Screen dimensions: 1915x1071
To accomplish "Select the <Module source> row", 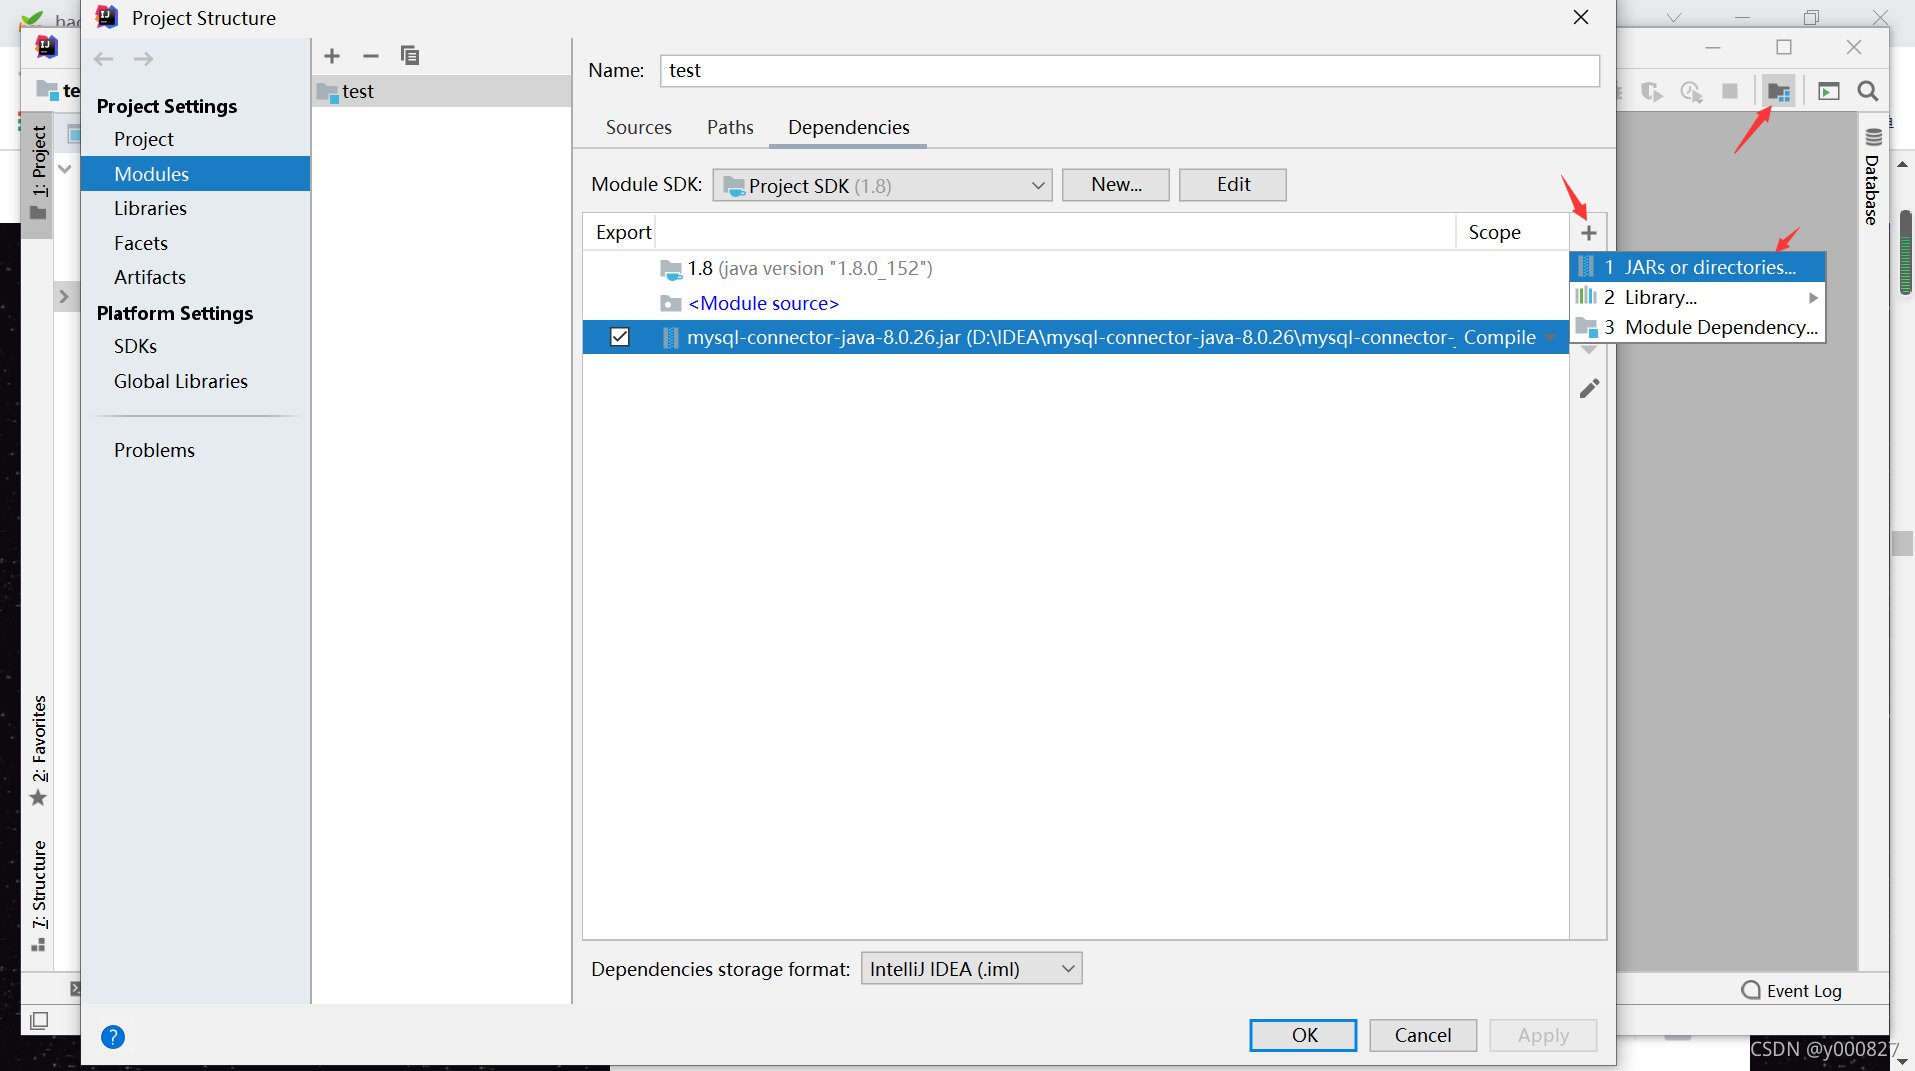I will (x=1076, y=304).
